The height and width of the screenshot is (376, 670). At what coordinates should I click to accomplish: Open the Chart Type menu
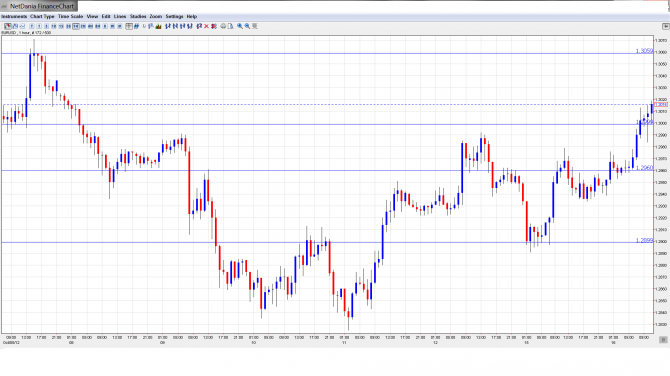click(42, 16)
